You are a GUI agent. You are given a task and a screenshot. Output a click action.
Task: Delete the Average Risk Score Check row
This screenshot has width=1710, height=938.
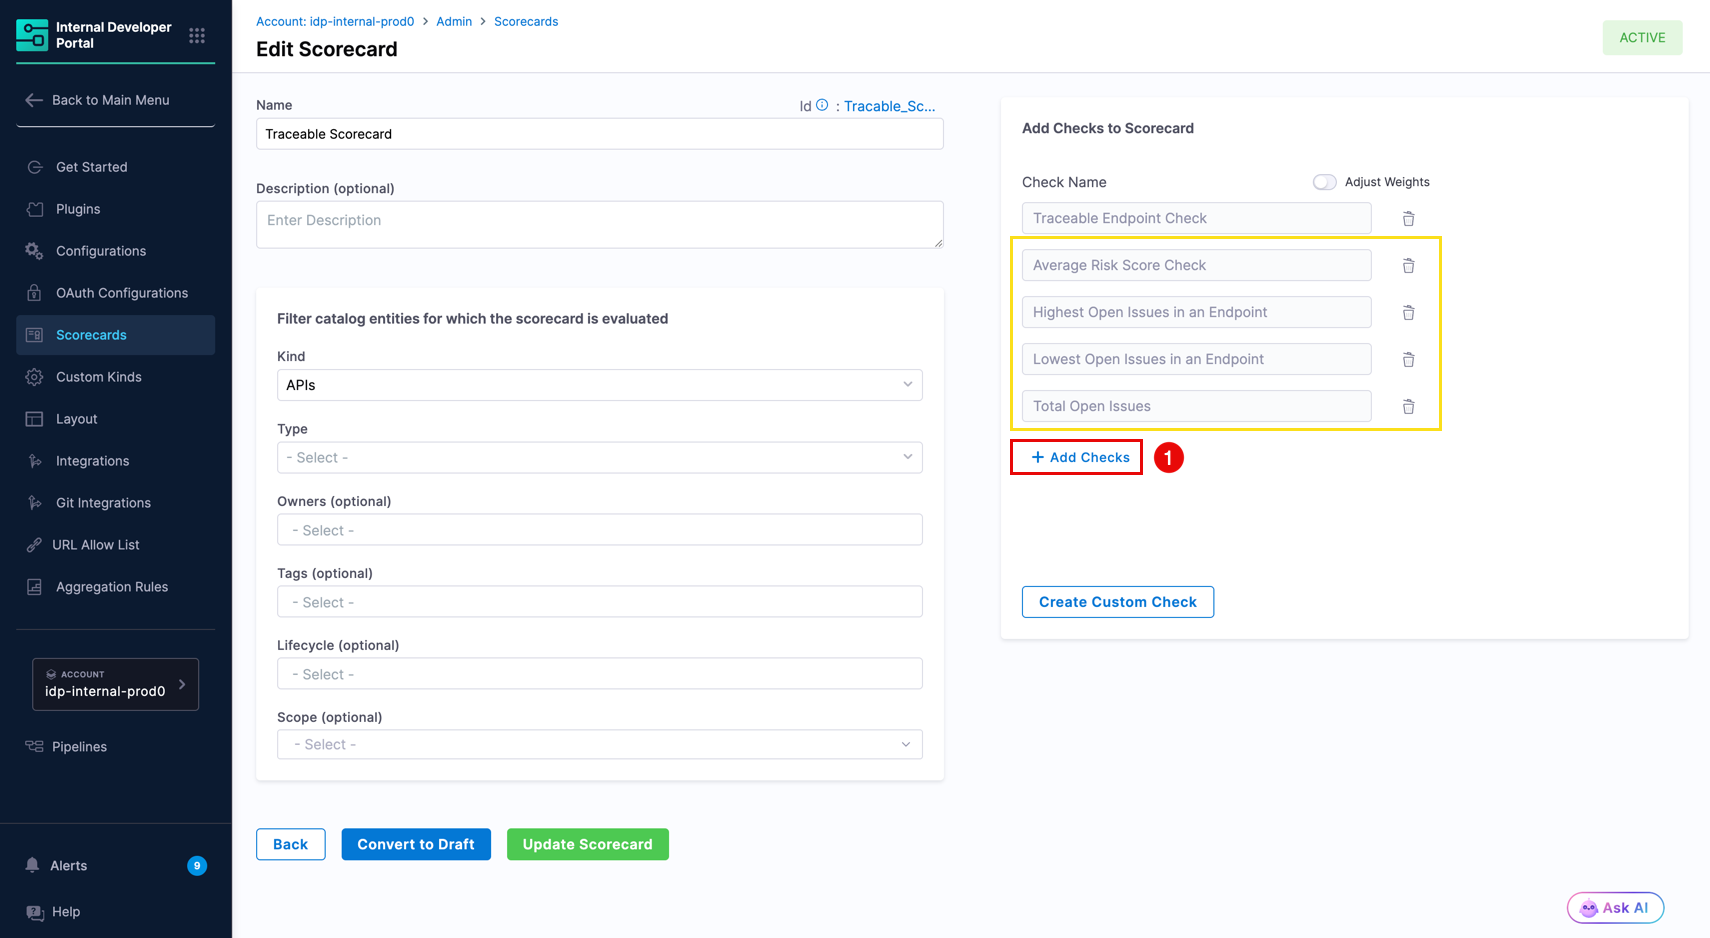(x=1408, y=265)
